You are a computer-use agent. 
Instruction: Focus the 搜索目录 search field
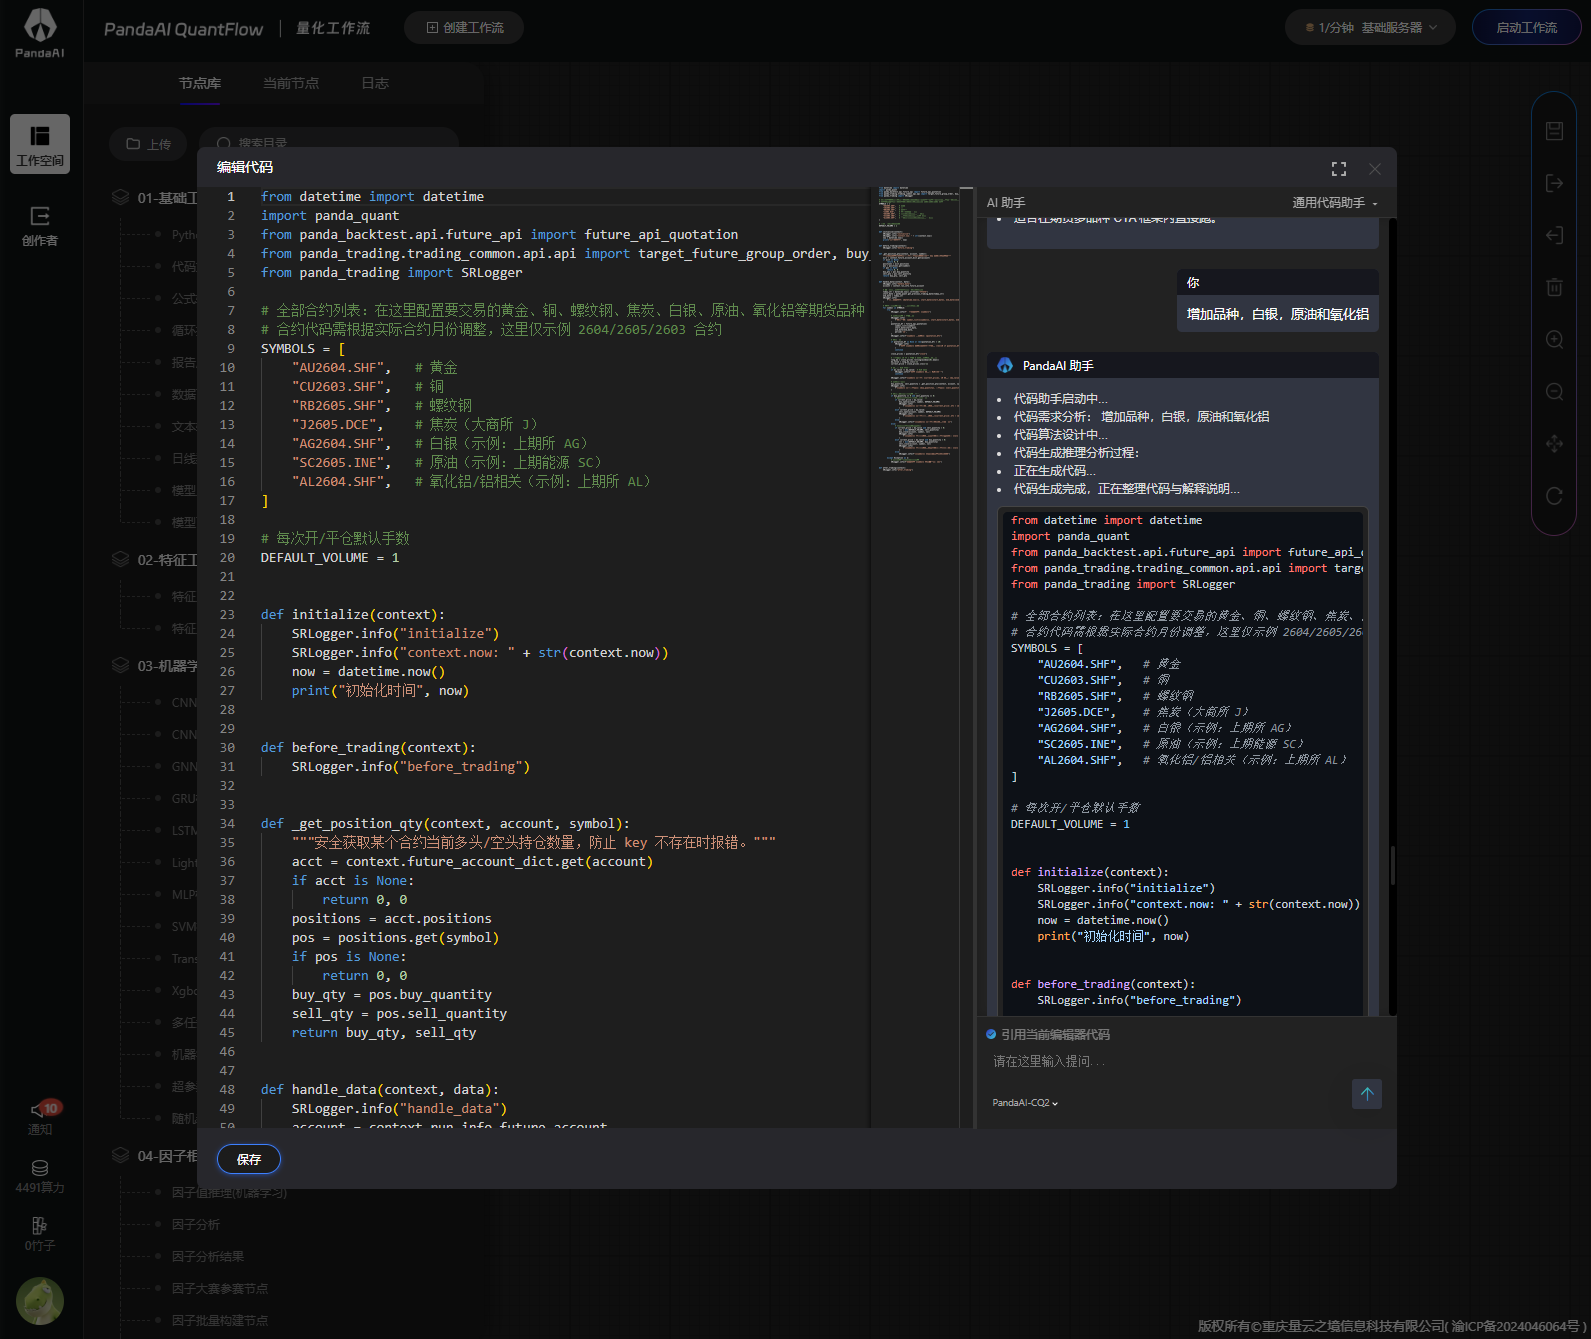coord(329,144)
